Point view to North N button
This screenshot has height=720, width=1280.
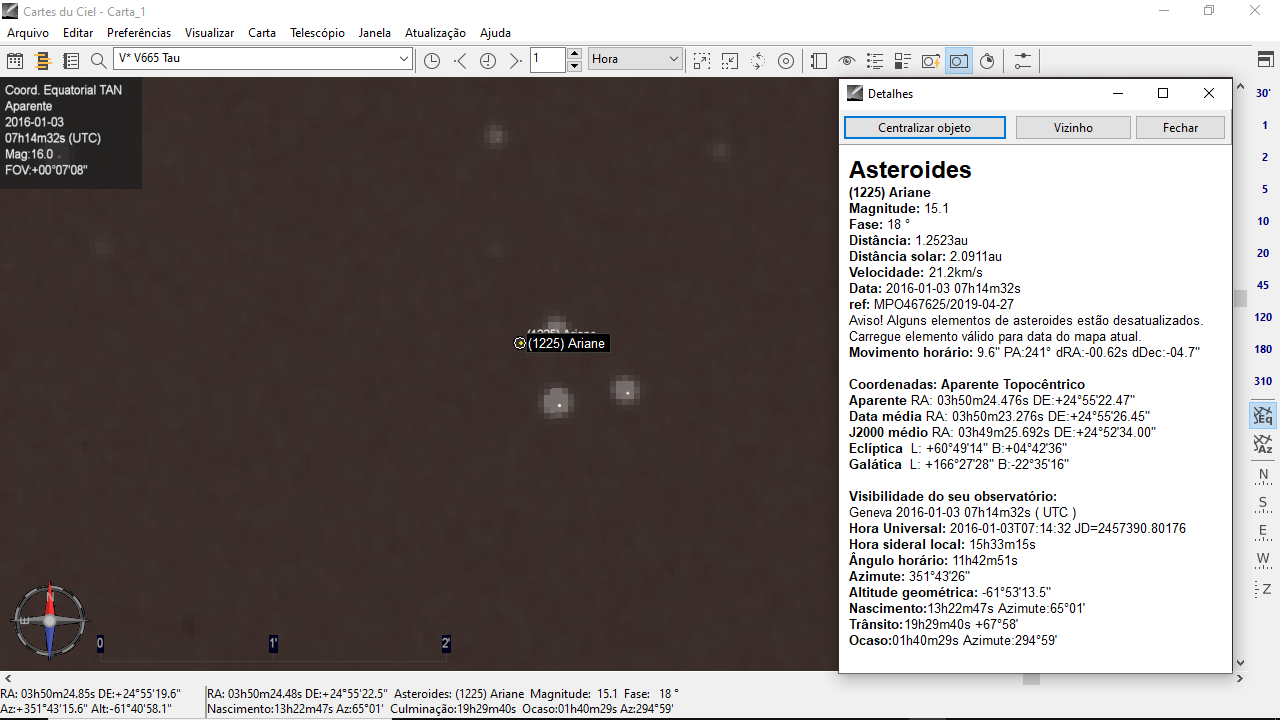pyautogui.click(x=1264, y=475)
